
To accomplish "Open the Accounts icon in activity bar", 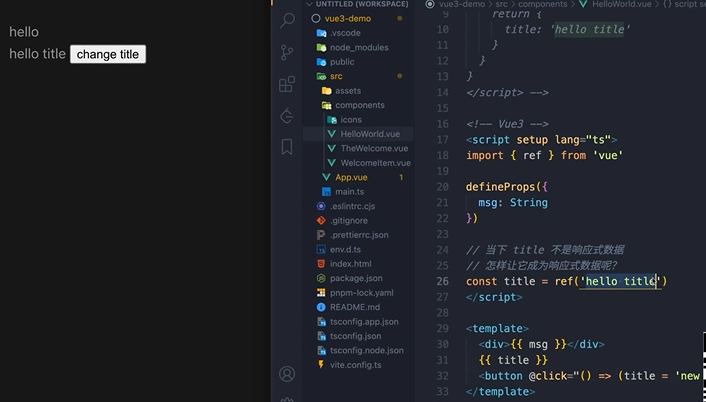I will click(287, 374).
